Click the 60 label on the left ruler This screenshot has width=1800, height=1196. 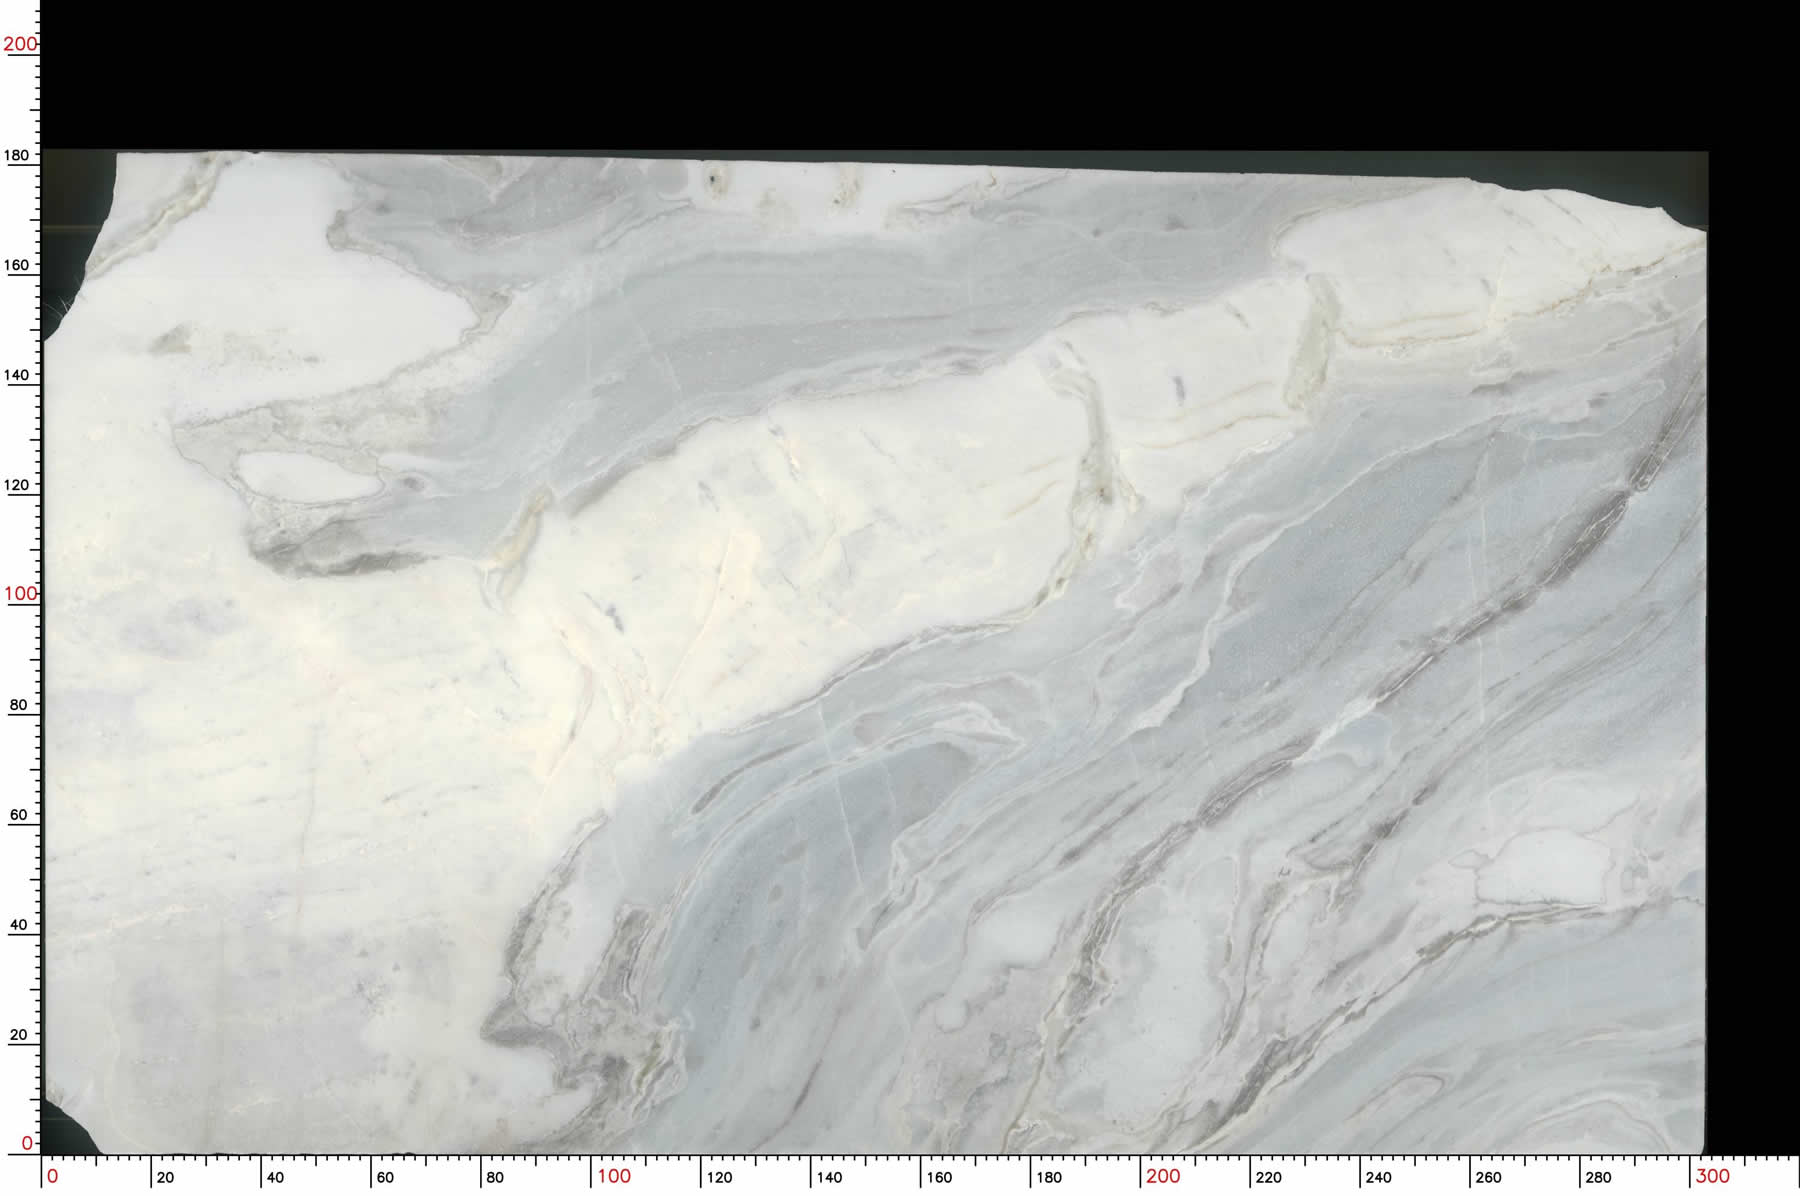pyautogui.click(x=19, y=815)
